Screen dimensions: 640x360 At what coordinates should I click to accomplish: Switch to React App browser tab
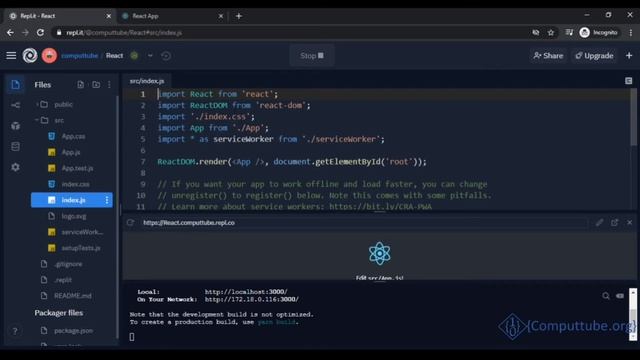click(x=171, y=16)
